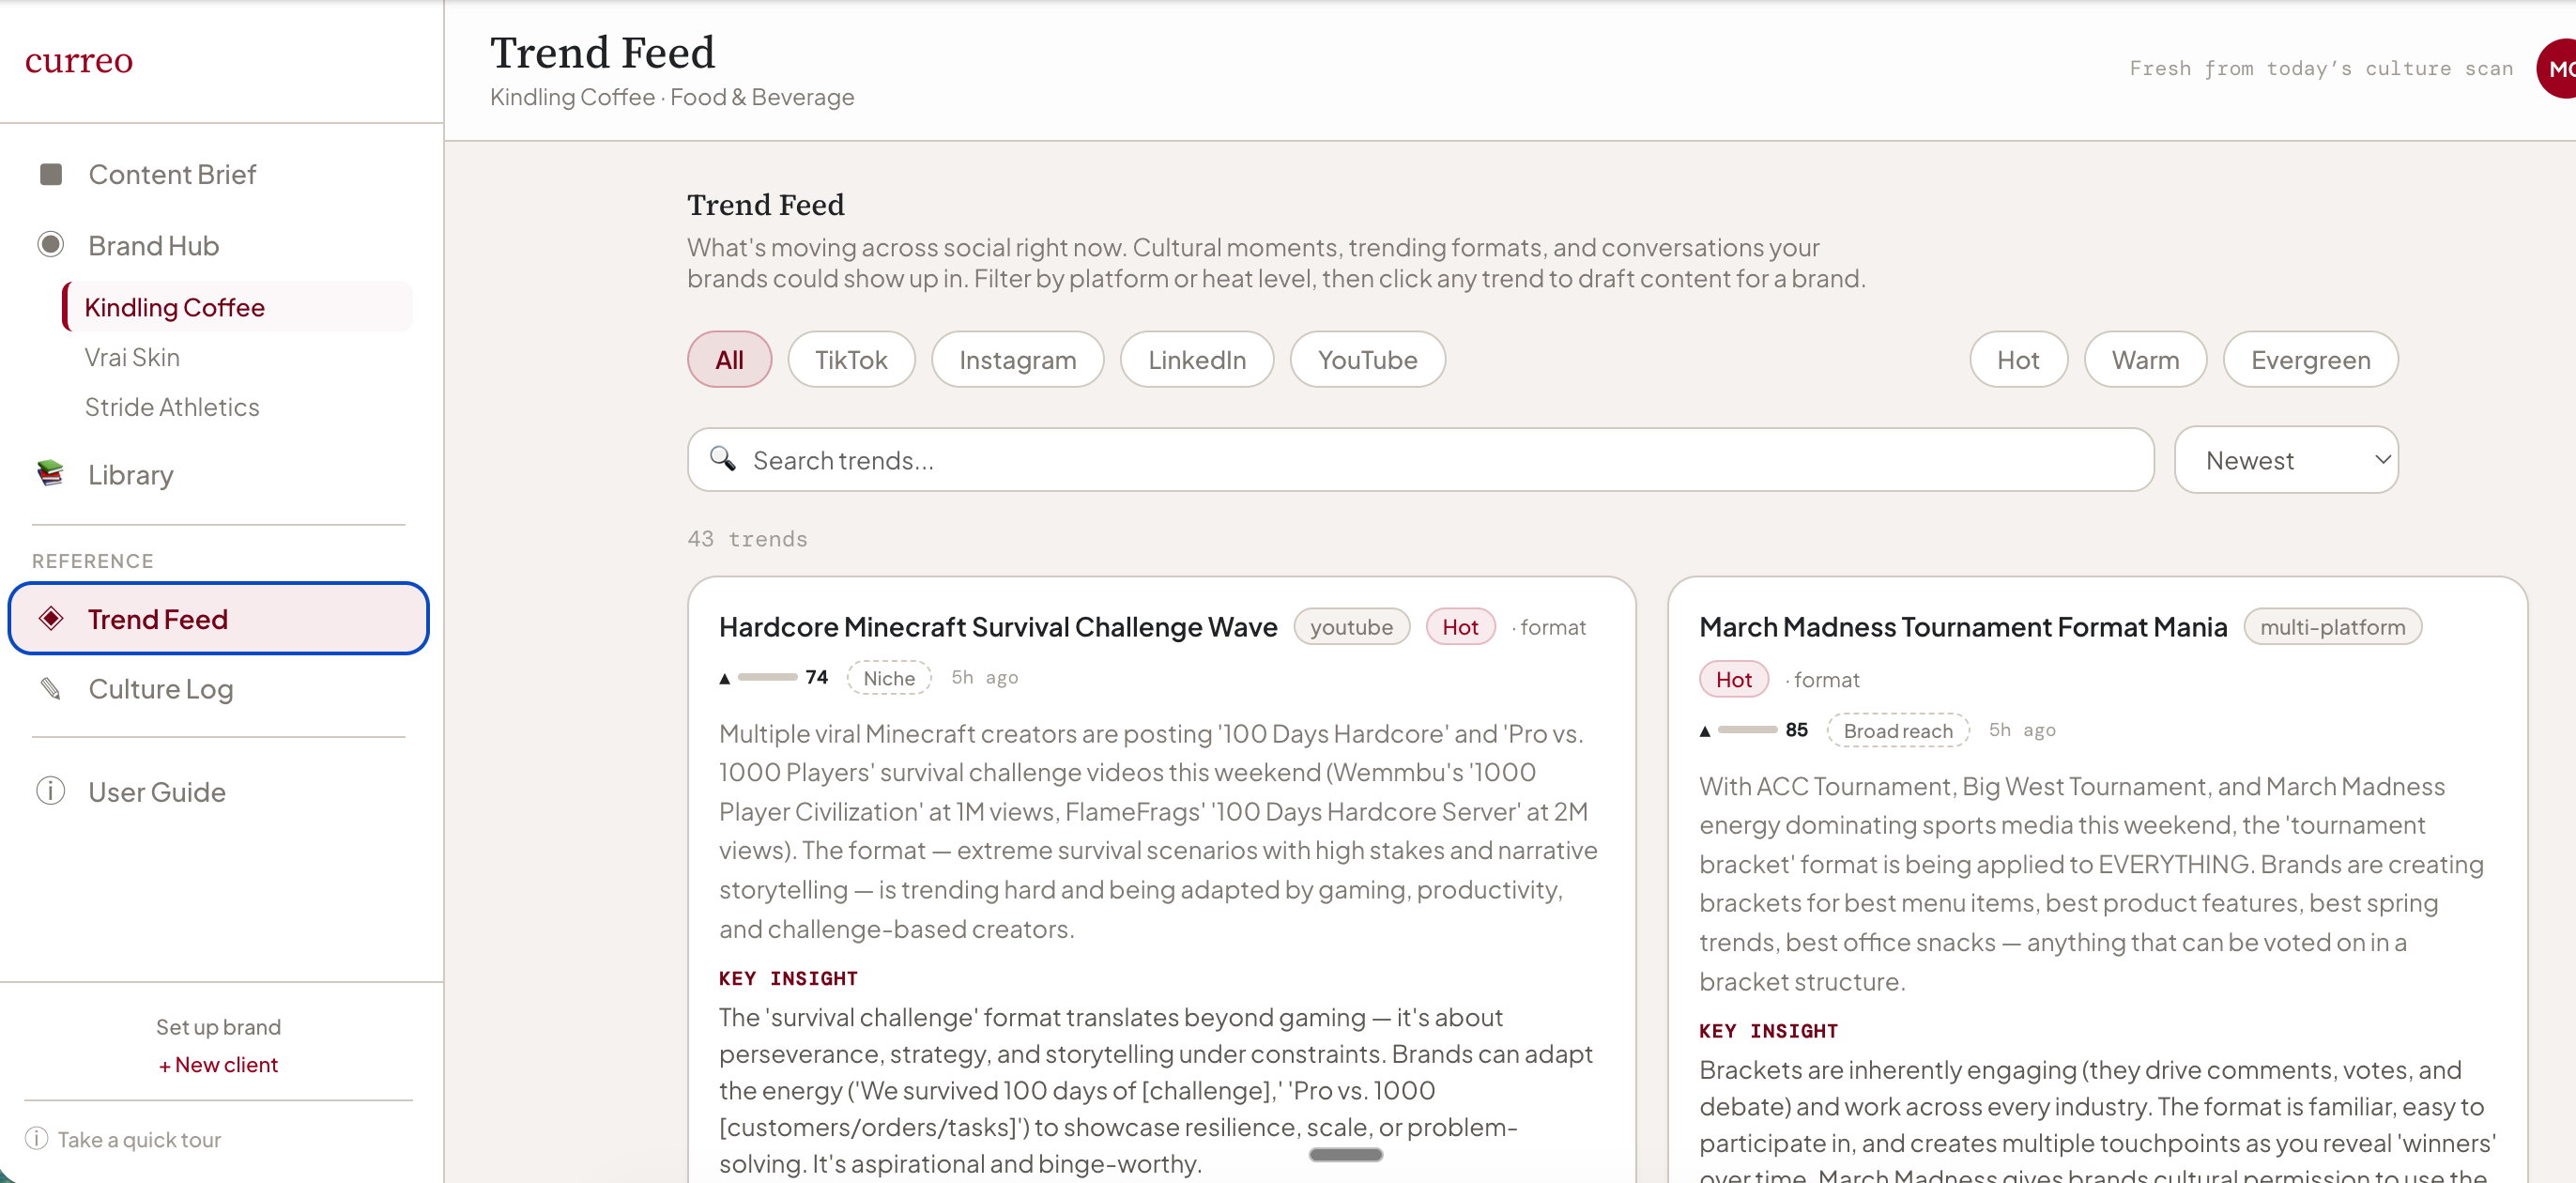Open the Brand Hub section
2576x1183 pixels.
(x=153, y=245)
